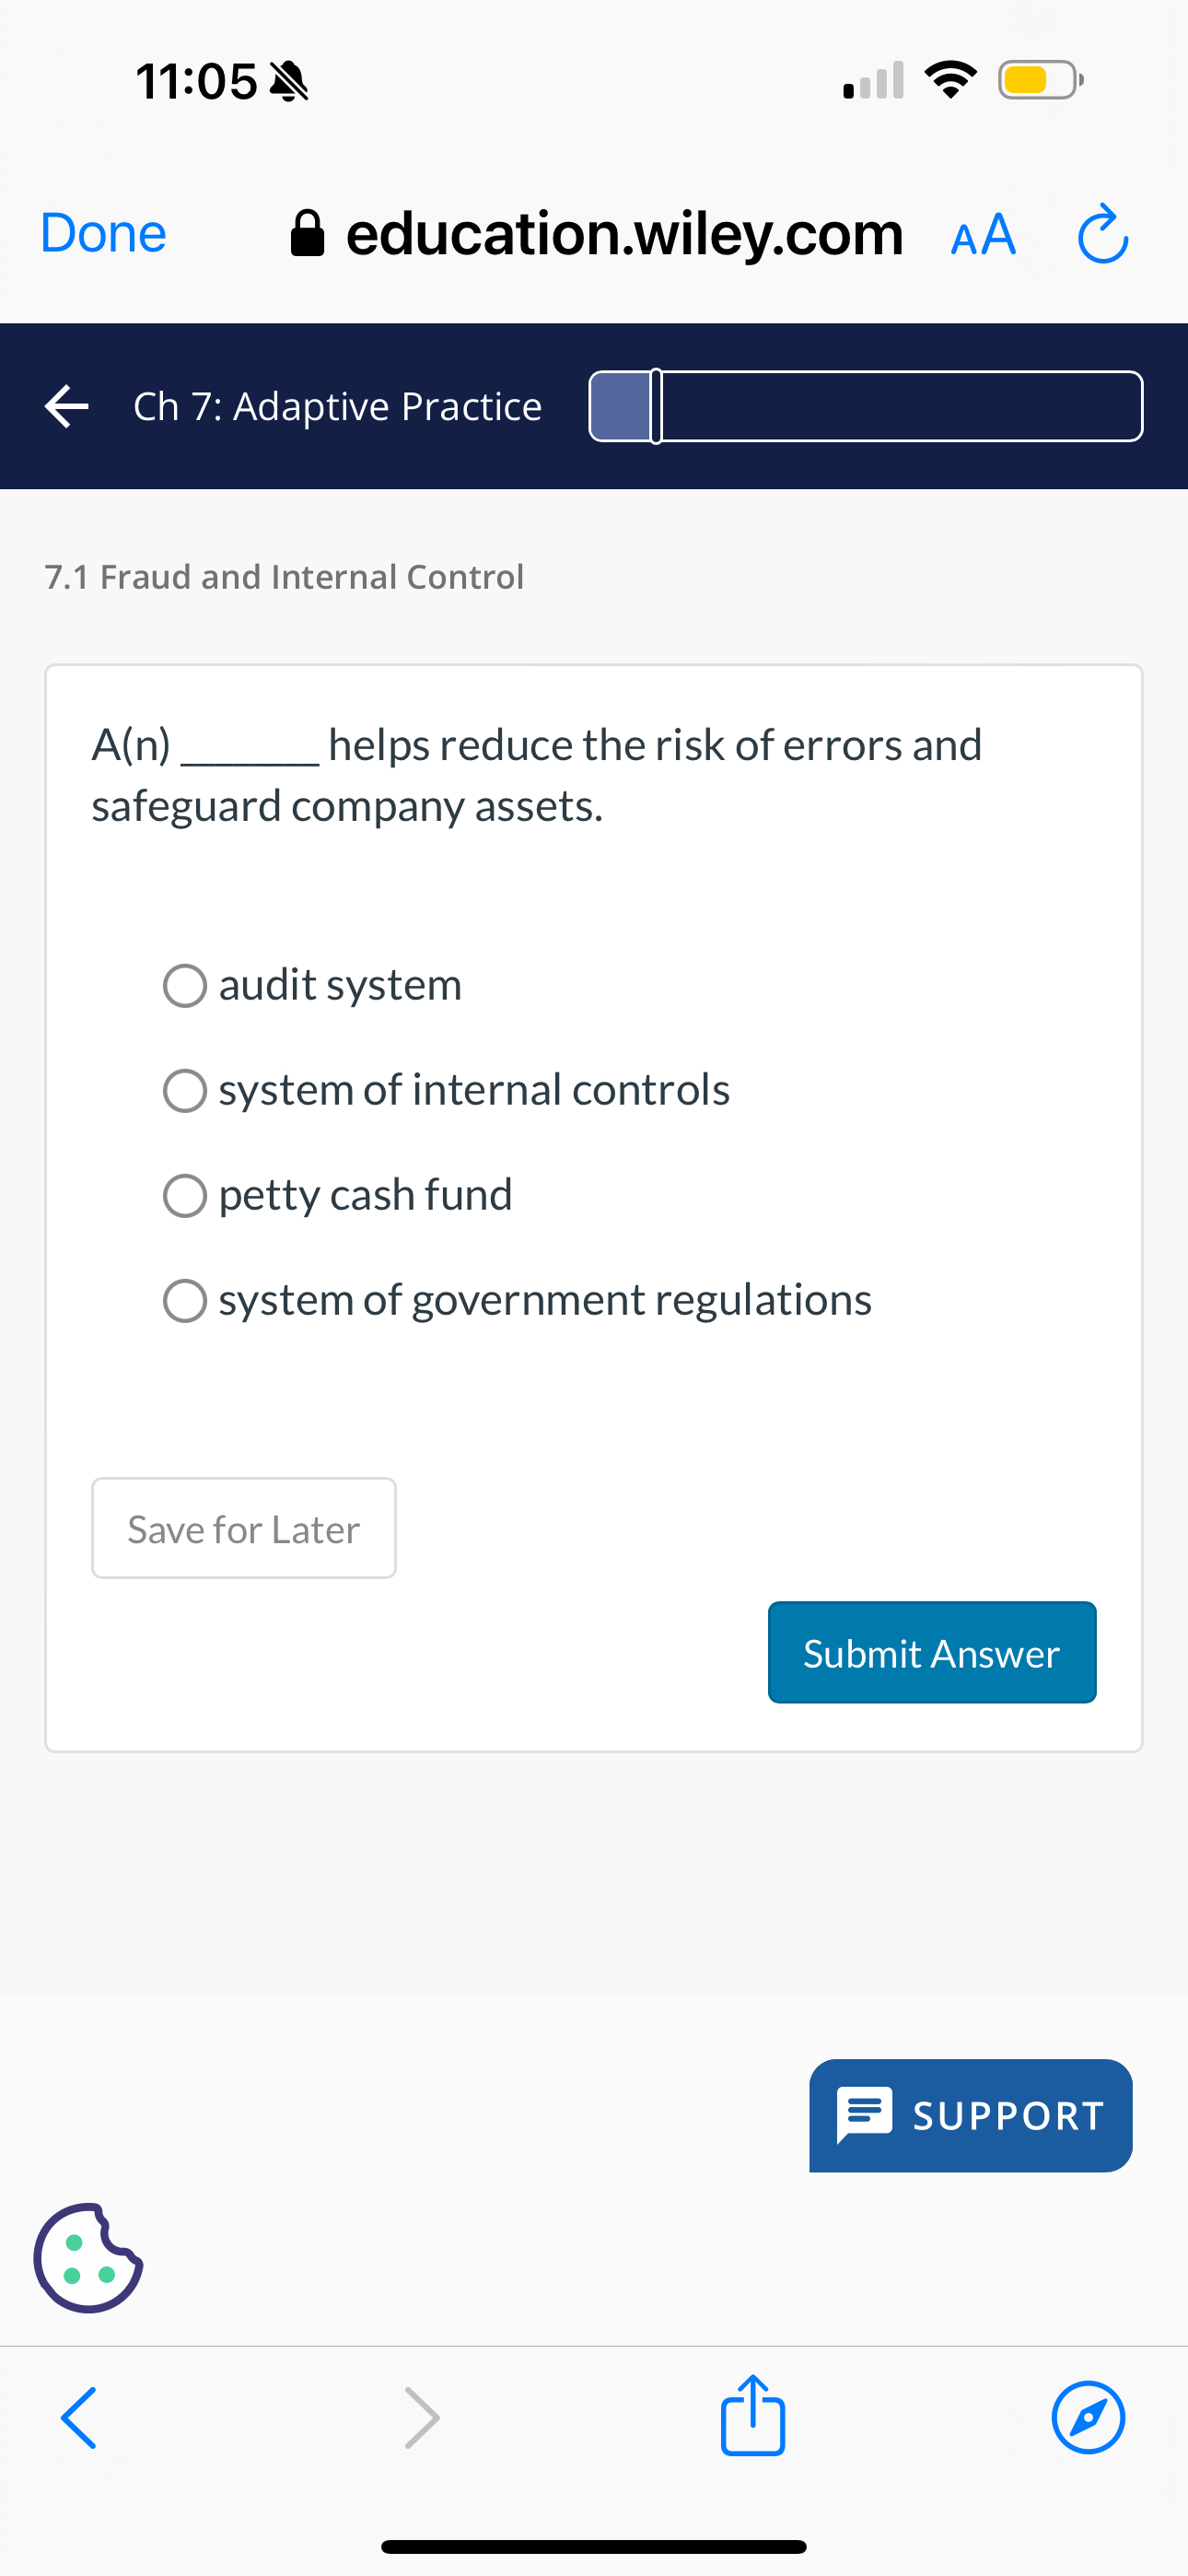Open the share sheet
The width and height of the screenshot is (1188, 2576).
(752, 2418)
